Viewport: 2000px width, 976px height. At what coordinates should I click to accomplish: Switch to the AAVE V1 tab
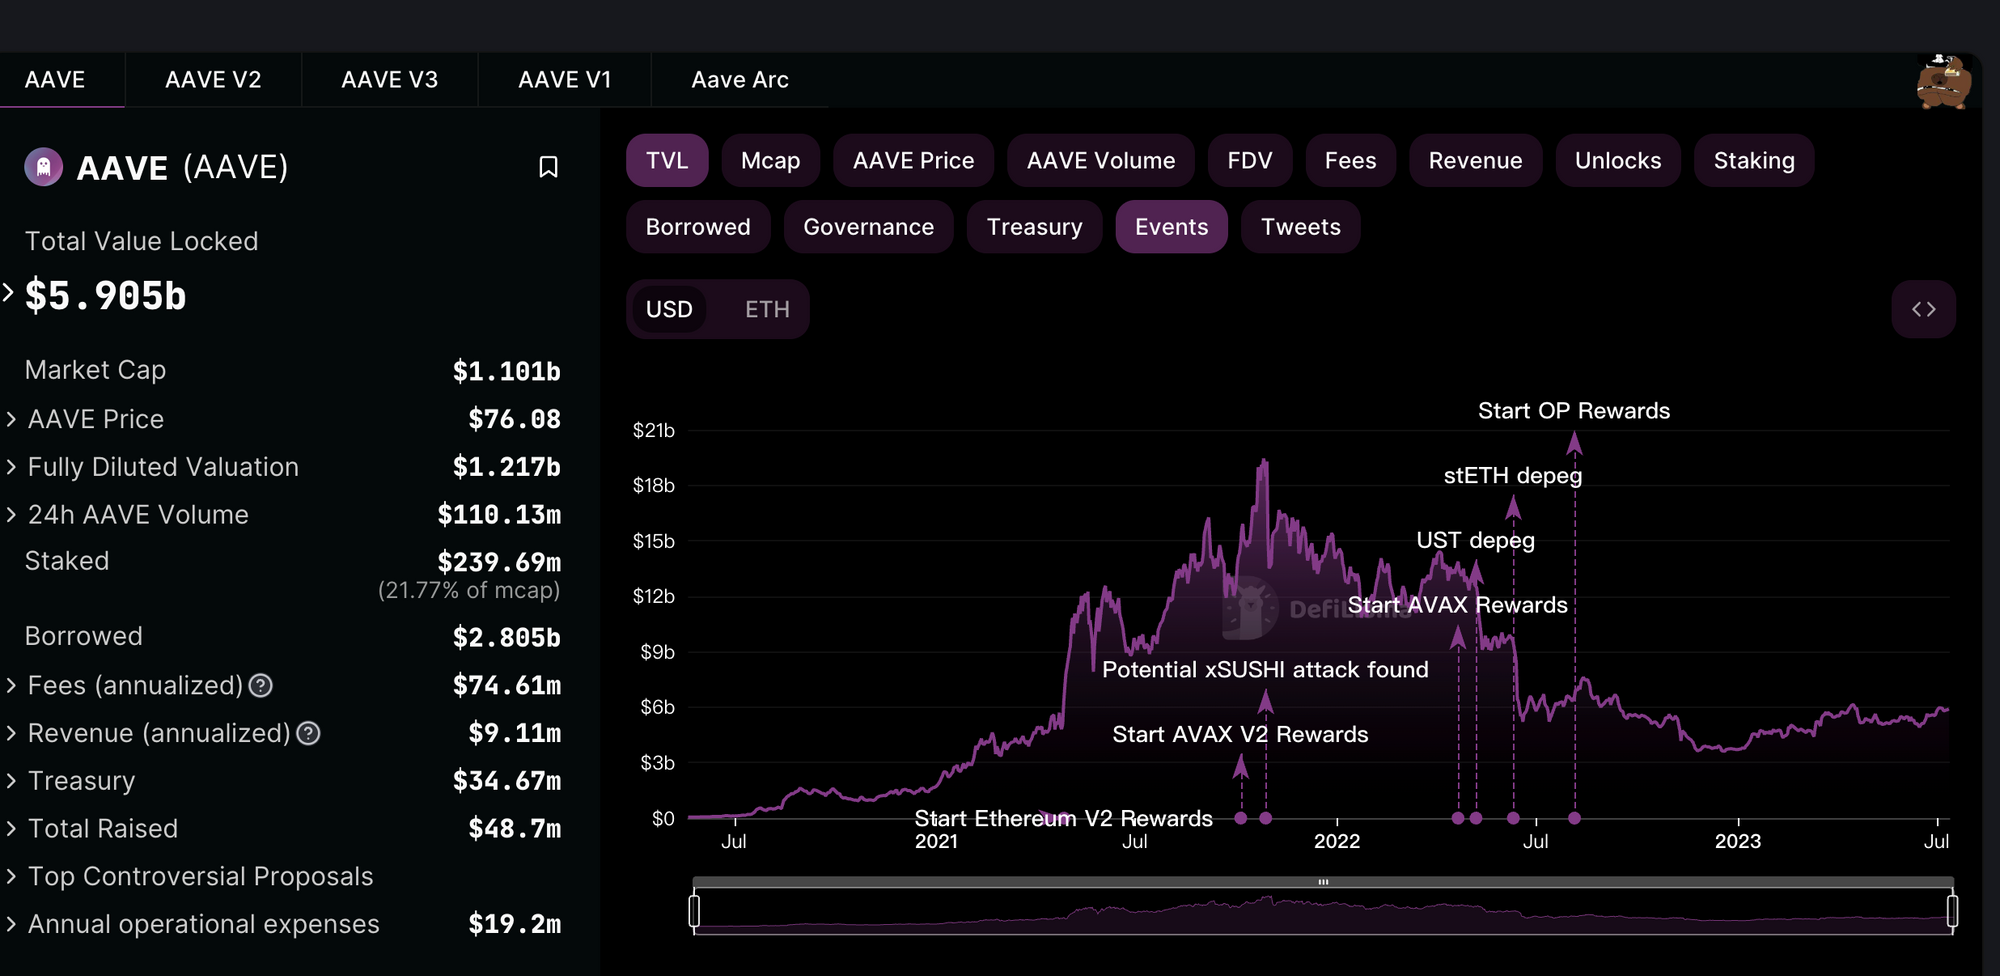[564, 80]
